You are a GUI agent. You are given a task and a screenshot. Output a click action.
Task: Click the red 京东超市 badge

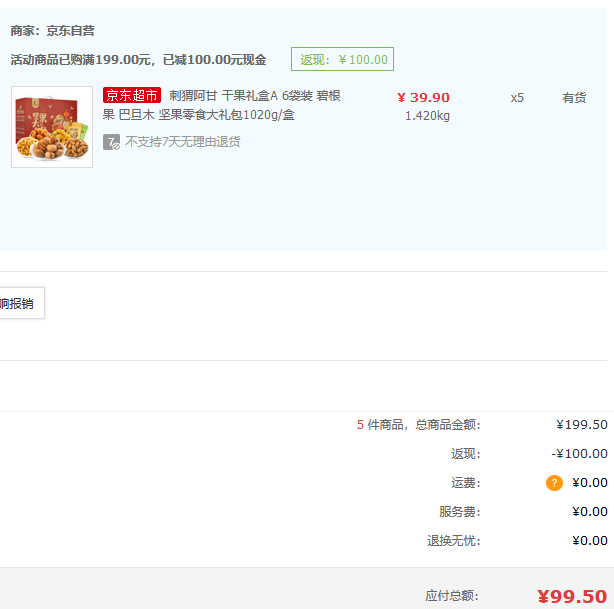point(132,95)
